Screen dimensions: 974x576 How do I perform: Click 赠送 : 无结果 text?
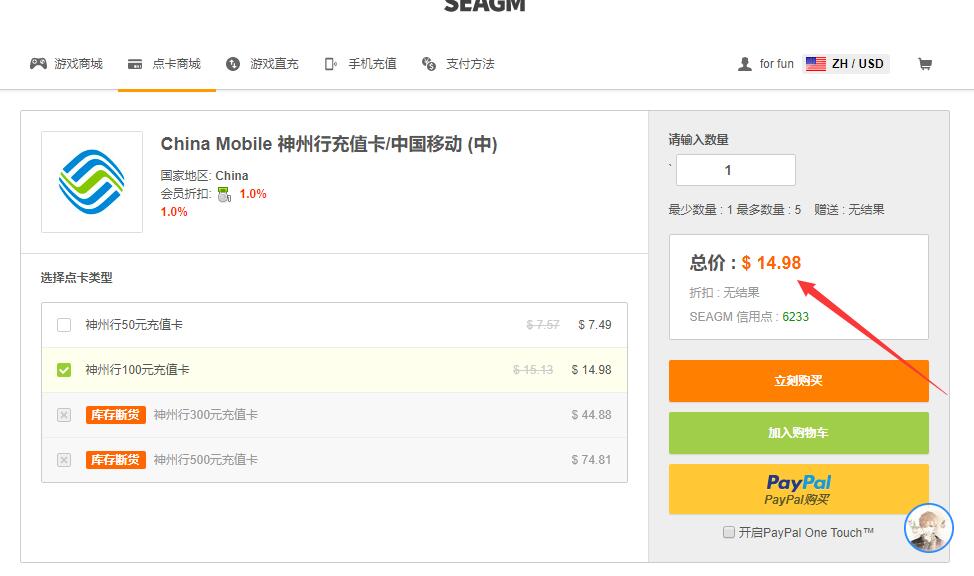pyautogui.click(x=849, y=209)
